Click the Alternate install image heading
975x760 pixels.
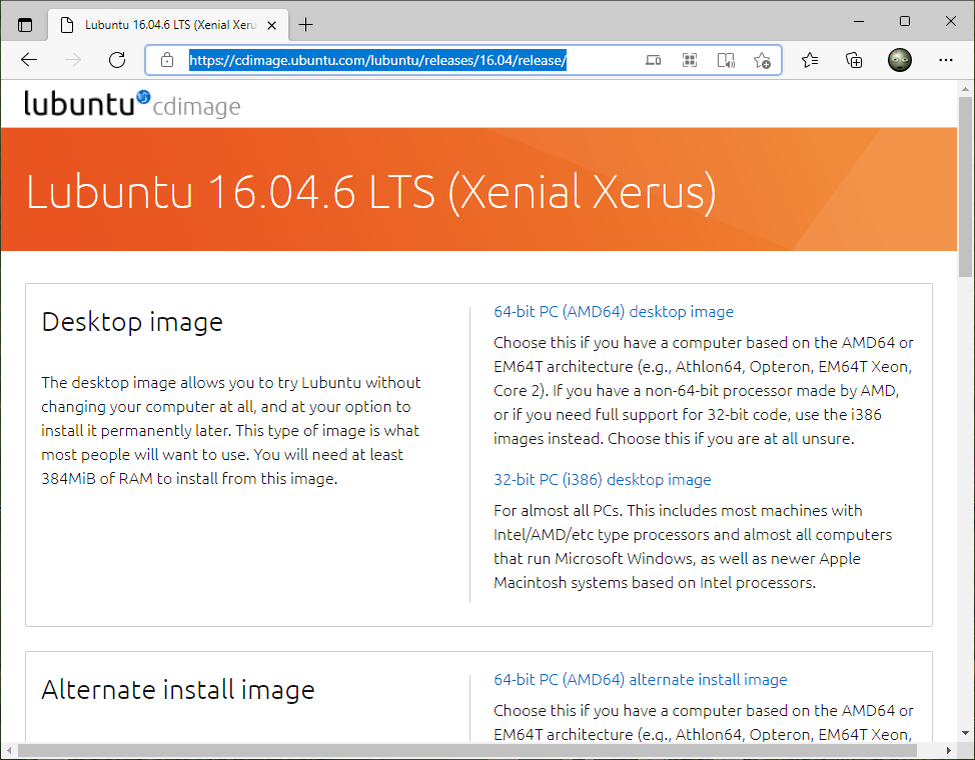tap(178, 690)
